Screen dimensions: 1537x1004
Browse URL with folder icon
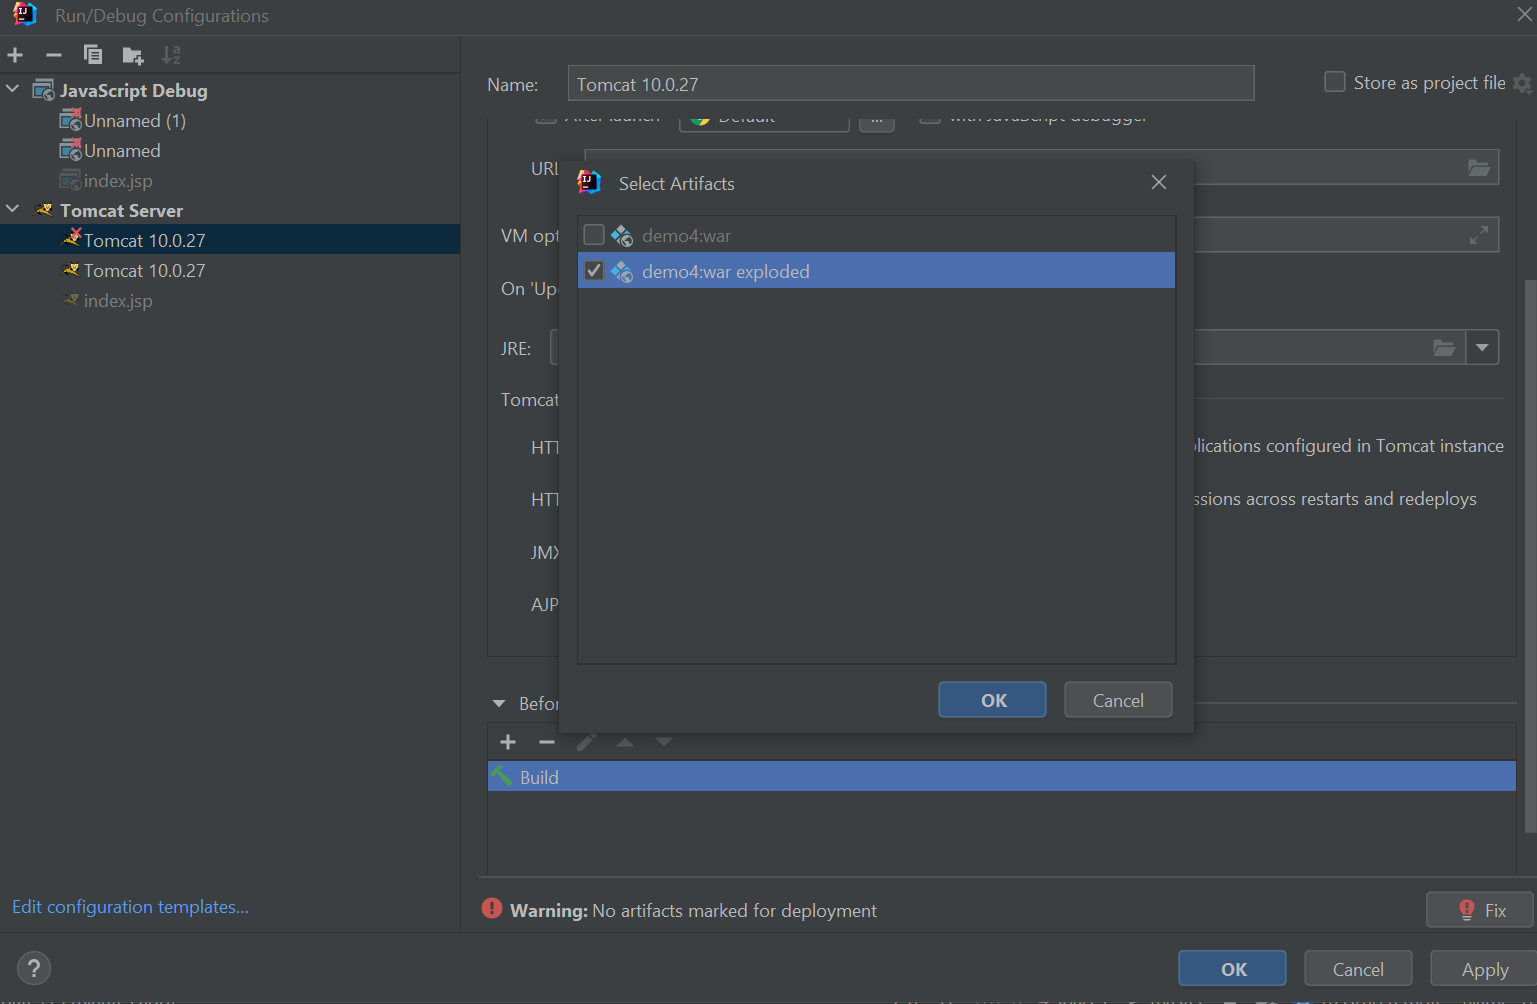(1479, 168)
